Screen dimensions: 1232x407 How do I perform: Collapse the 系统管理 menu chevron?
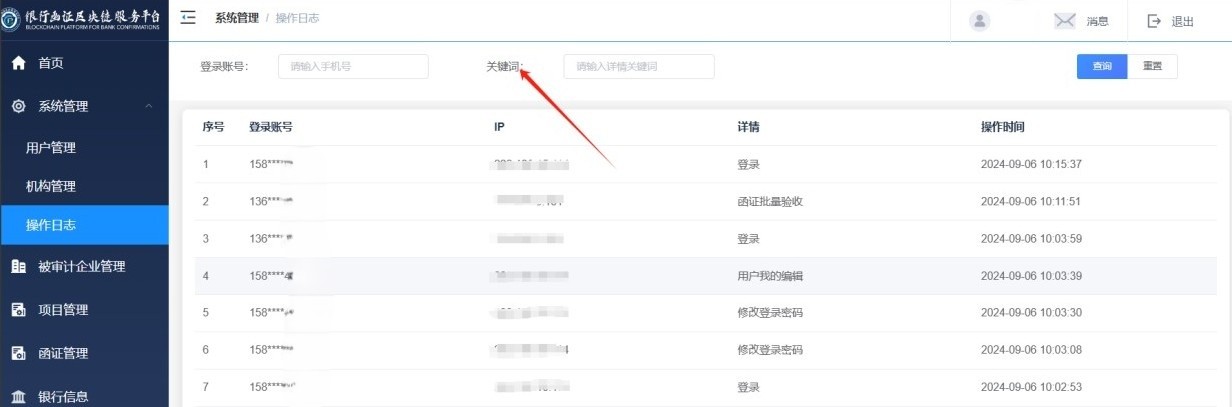pos(148,106)
